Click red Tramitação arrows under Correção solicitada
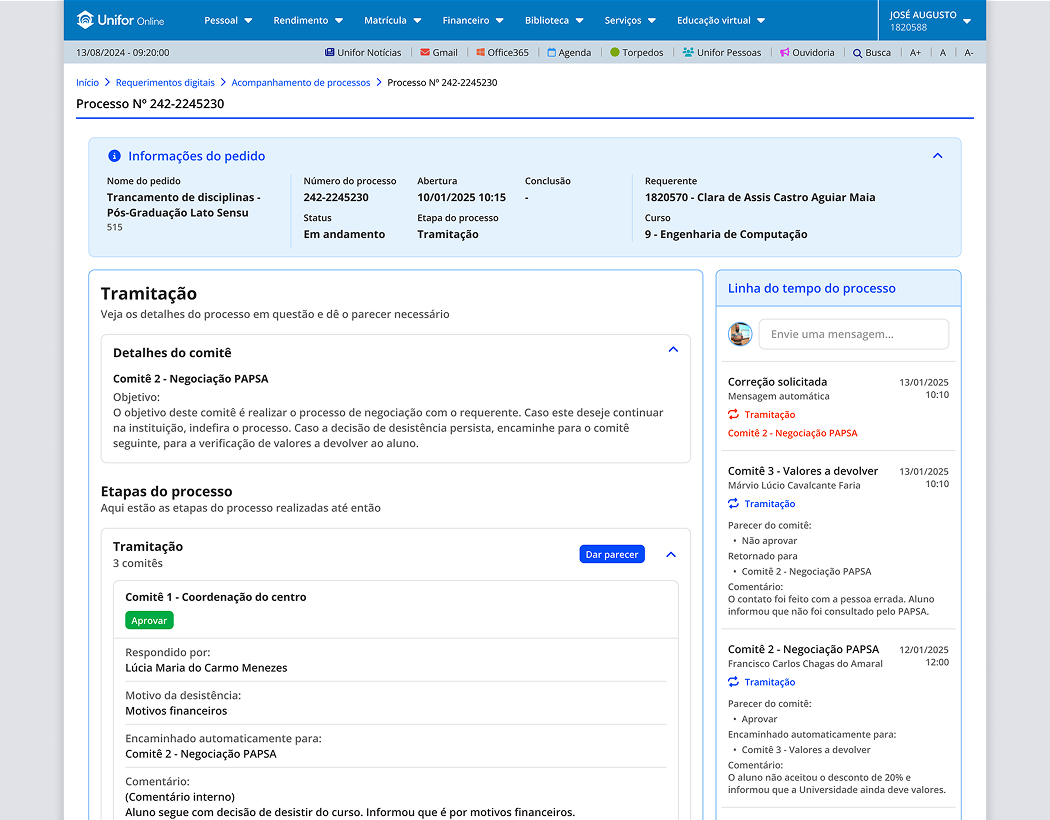This screenshot has height=820, width=1050. pos(733,414)
